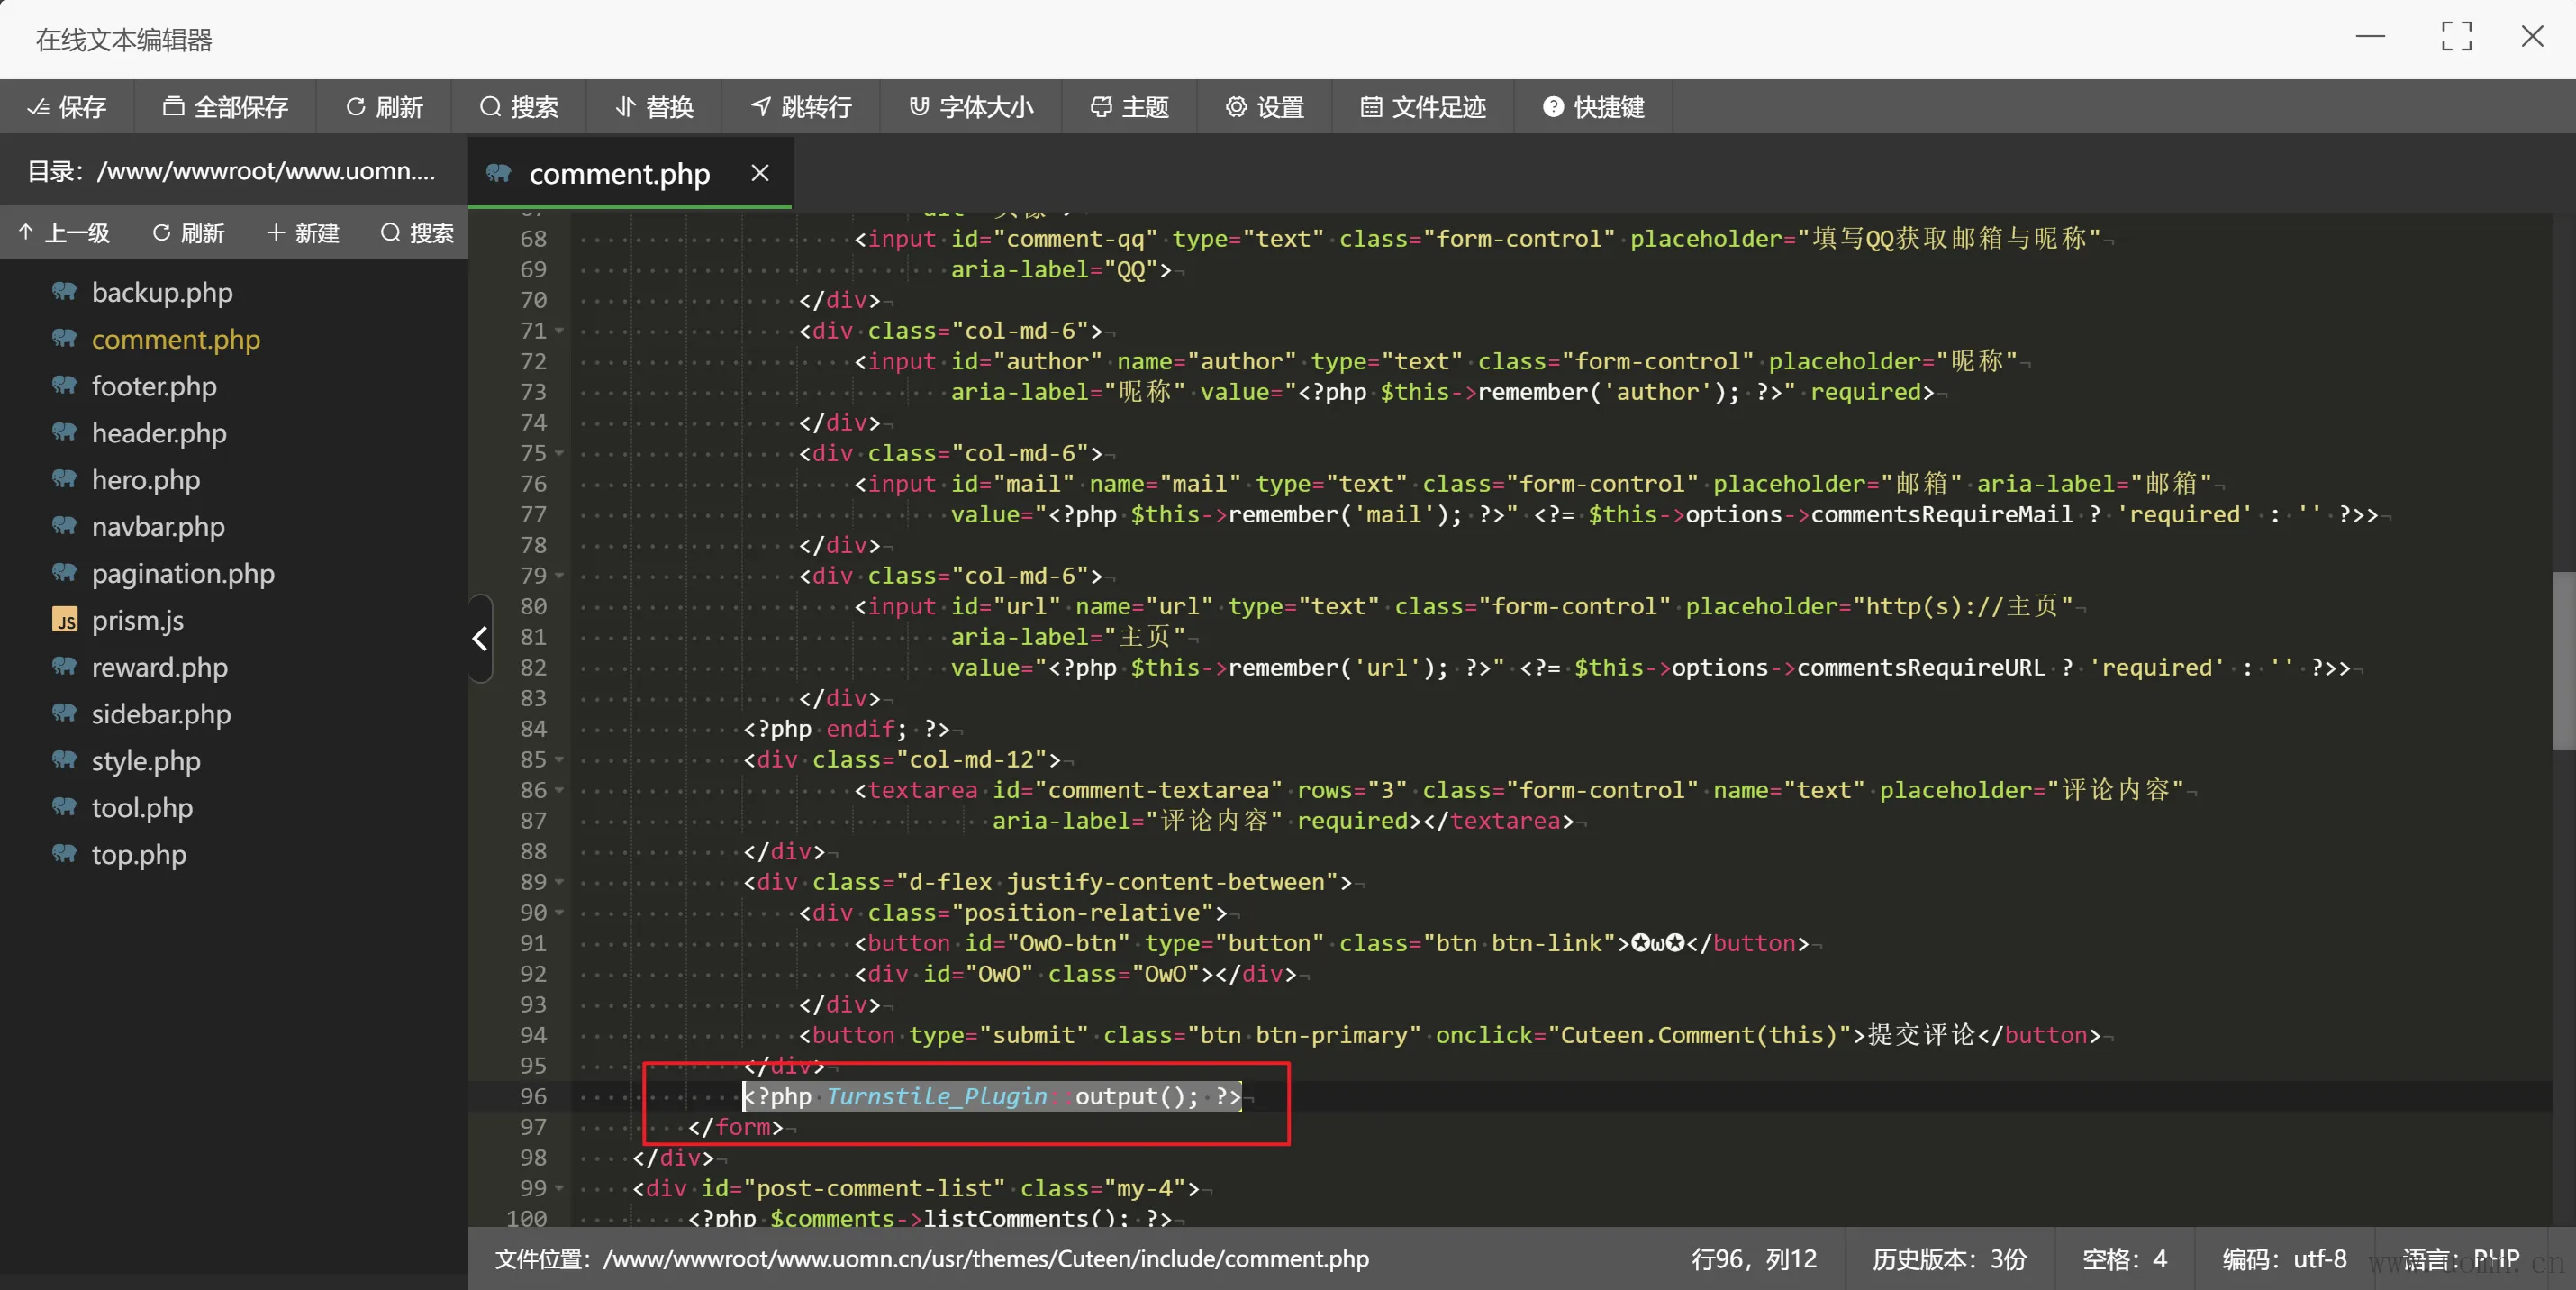Open footer.php from the file list
Image resolution: width=2576 pixels, height=1290 pixels.
click(x=154, y=386)
